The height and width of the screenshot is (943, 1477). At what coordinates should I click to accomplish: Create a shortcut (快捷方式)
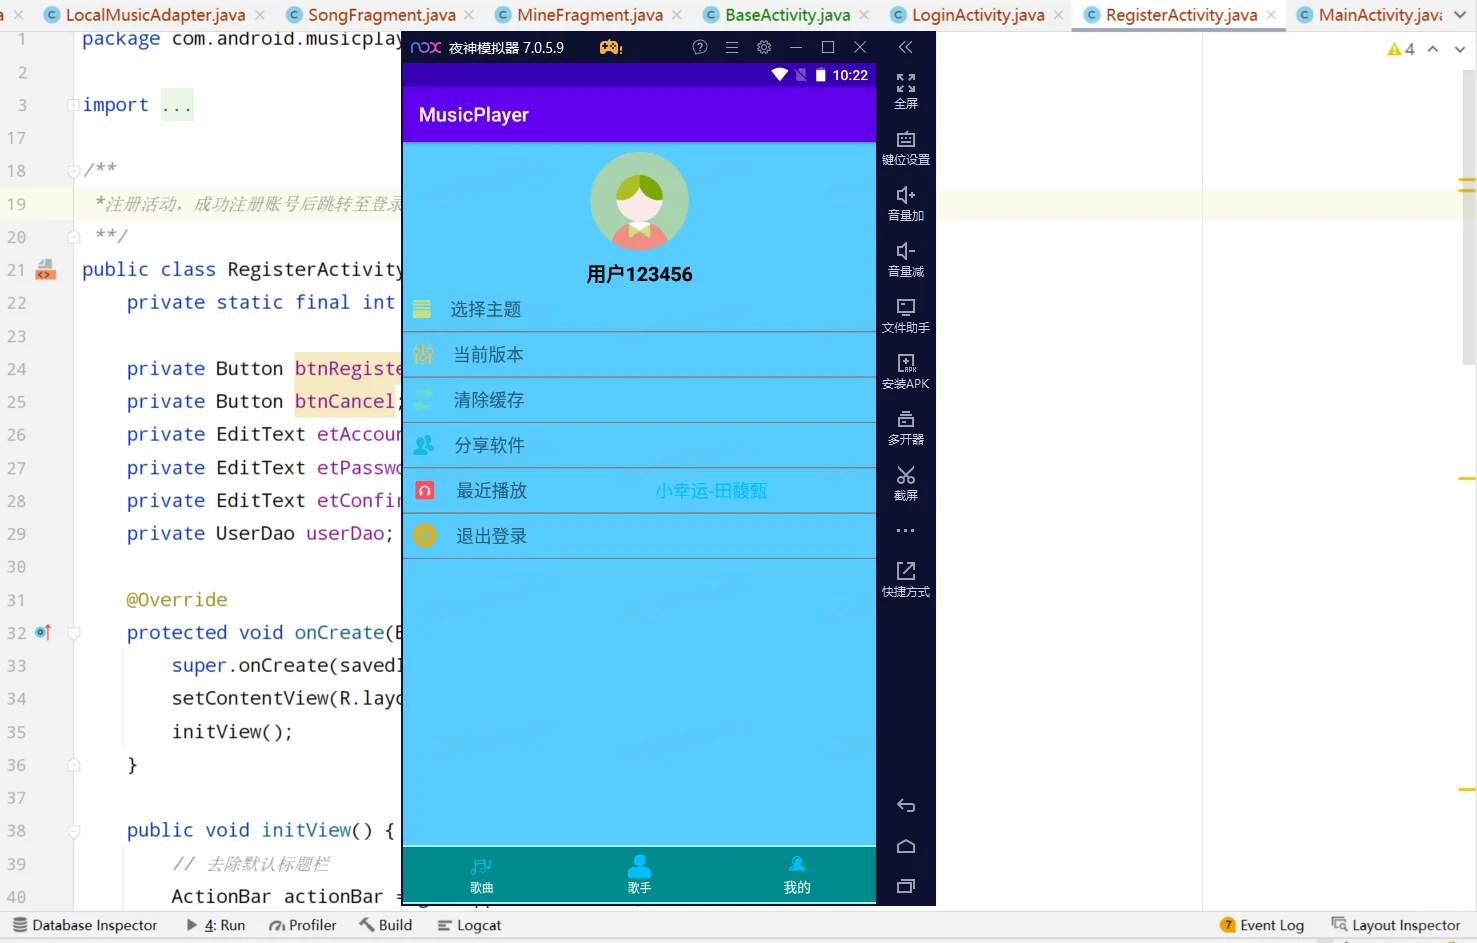(x=906, y=579)
